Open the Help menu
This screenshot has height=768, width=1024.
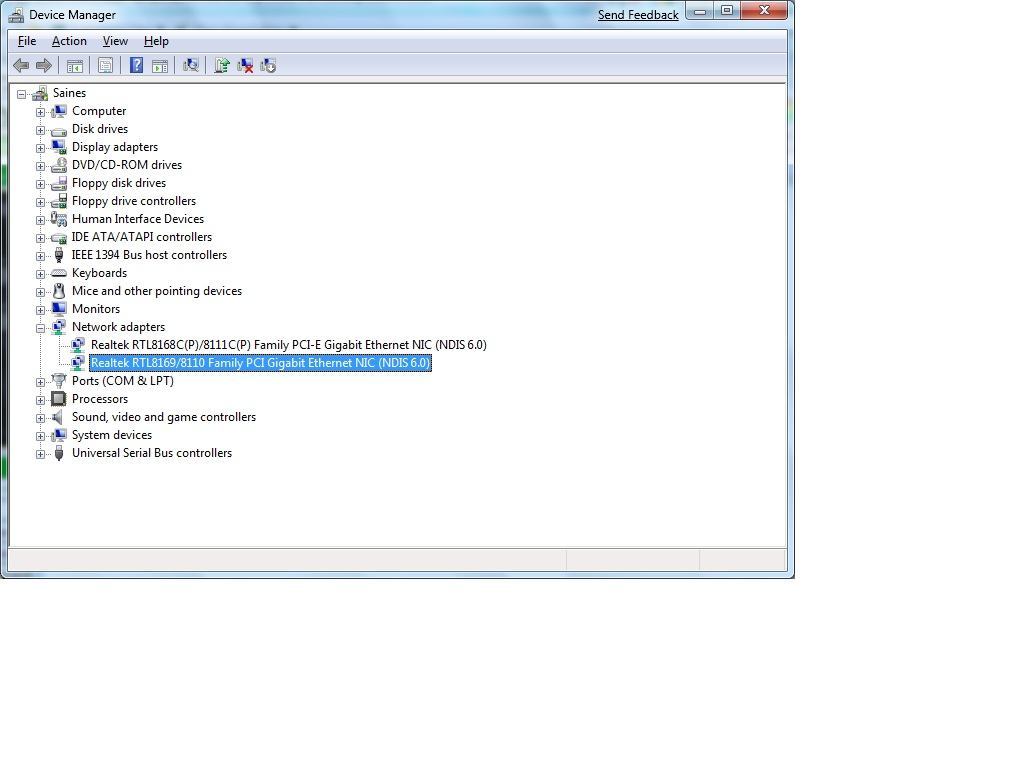coord(156,41)
